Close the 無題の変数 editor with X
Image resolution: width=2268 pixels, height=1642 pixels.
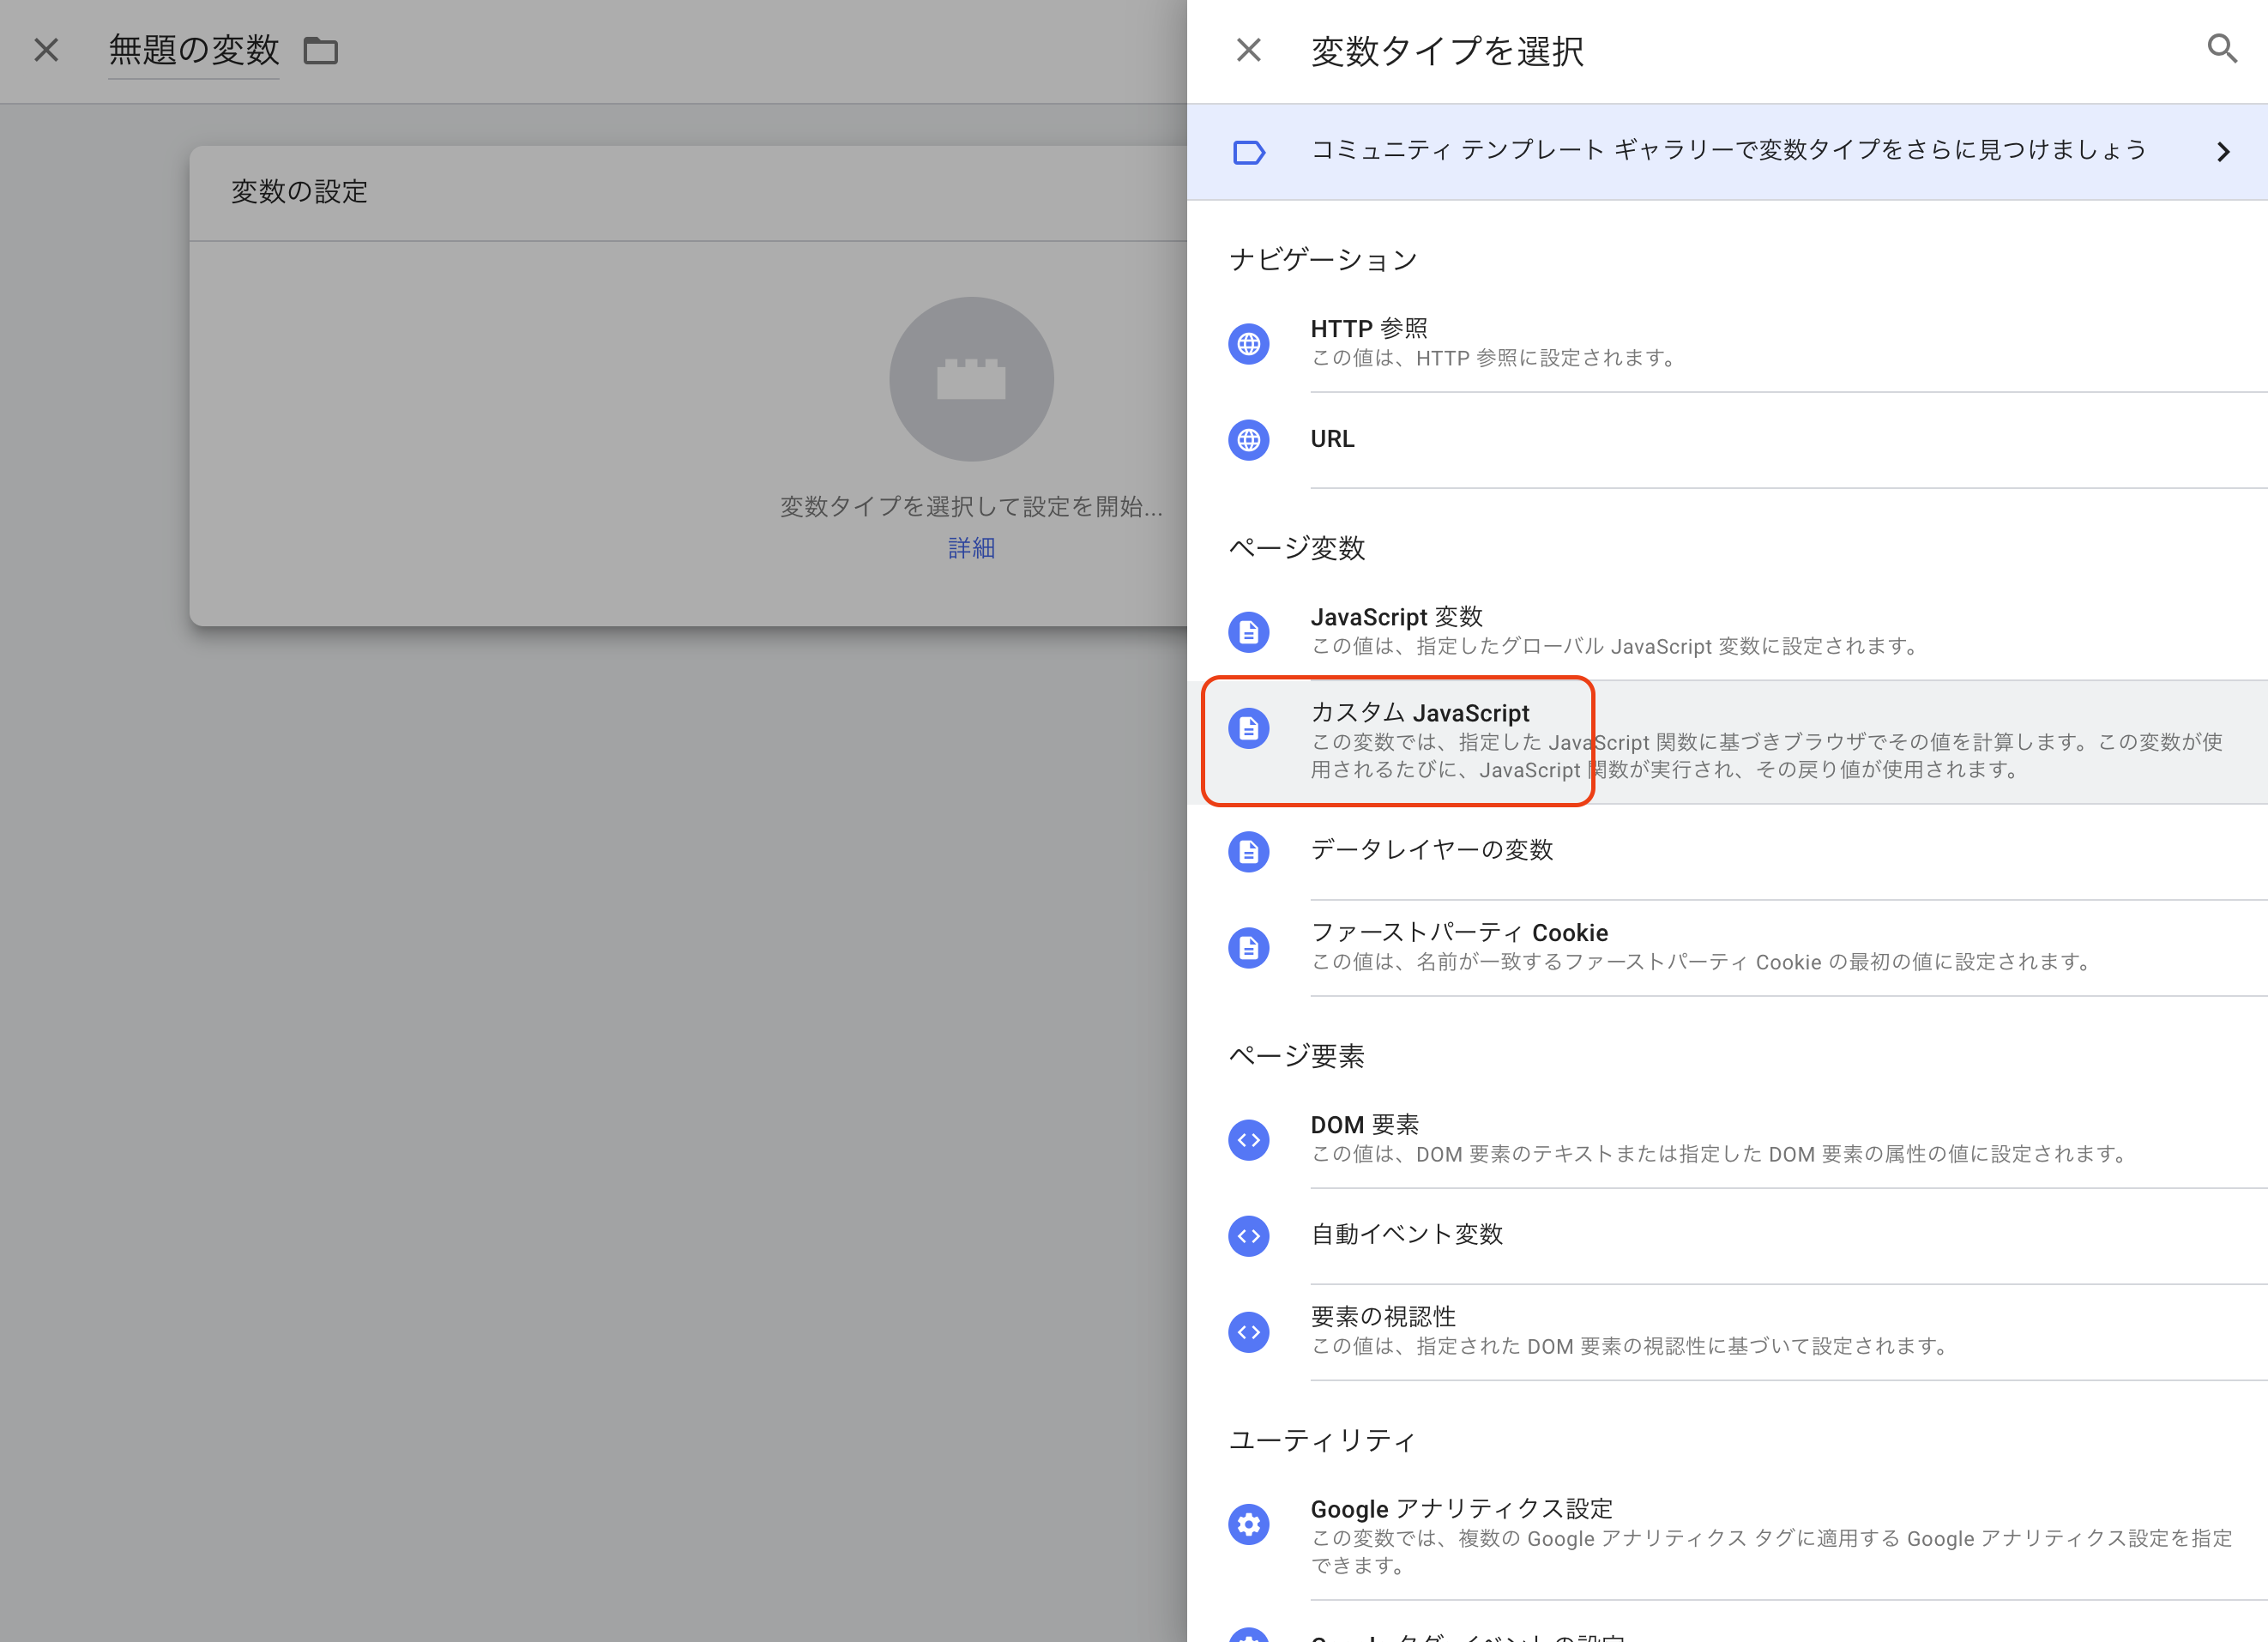tap(46, 50)
